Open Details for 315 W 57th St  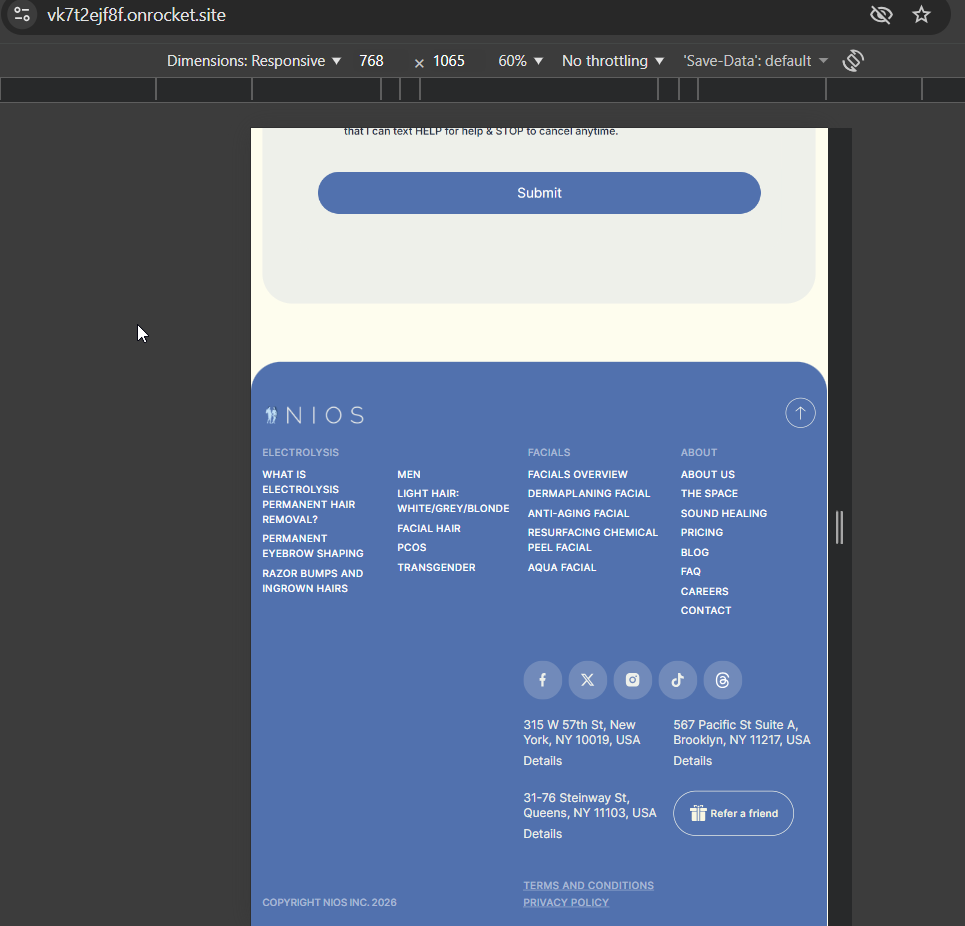[542, 761]
